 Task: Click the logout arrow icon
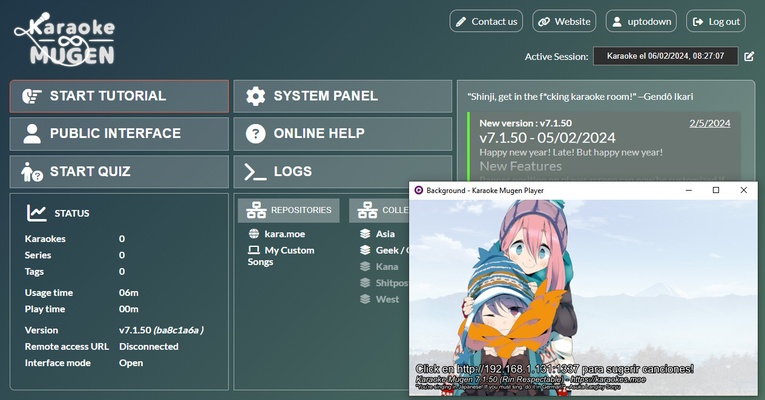pyautogui.click(x=698, y=22)
